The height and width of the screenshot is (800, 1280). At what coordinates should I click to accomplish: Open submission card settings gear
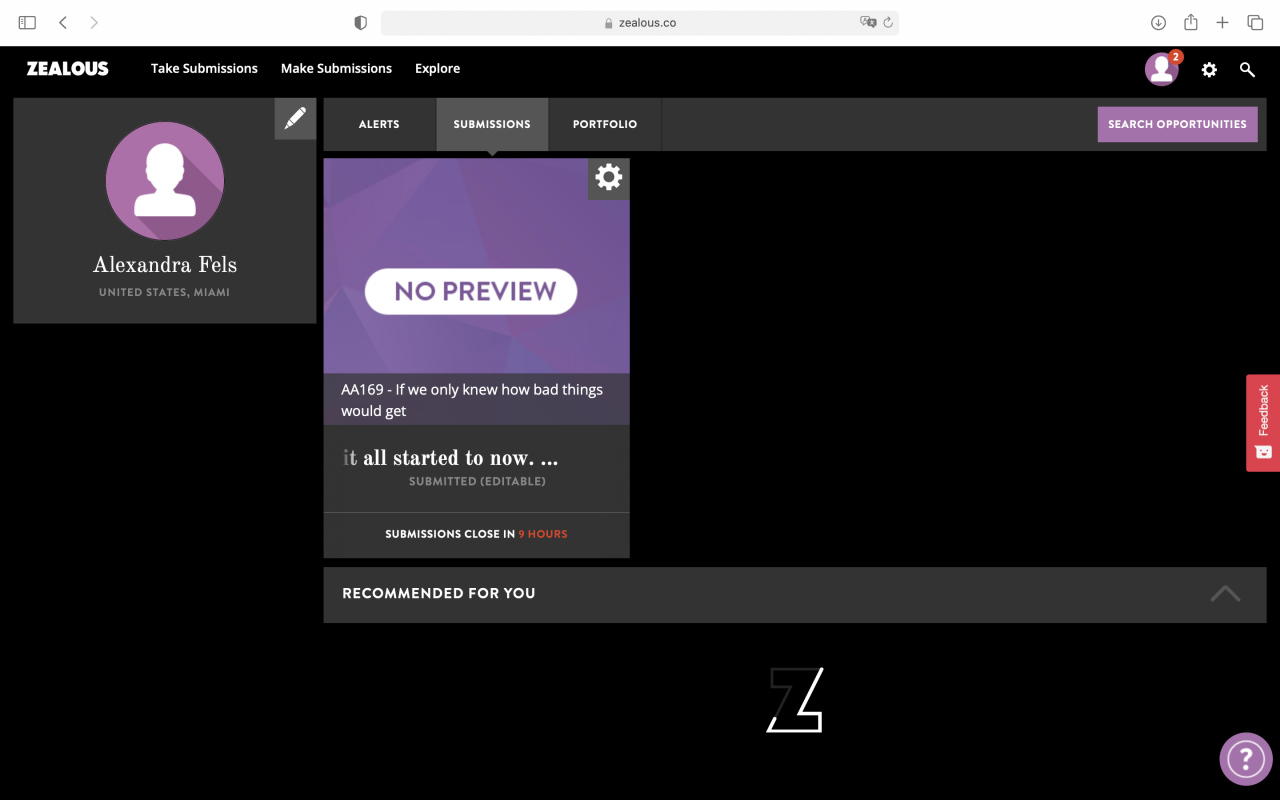(x=609, y=178)
